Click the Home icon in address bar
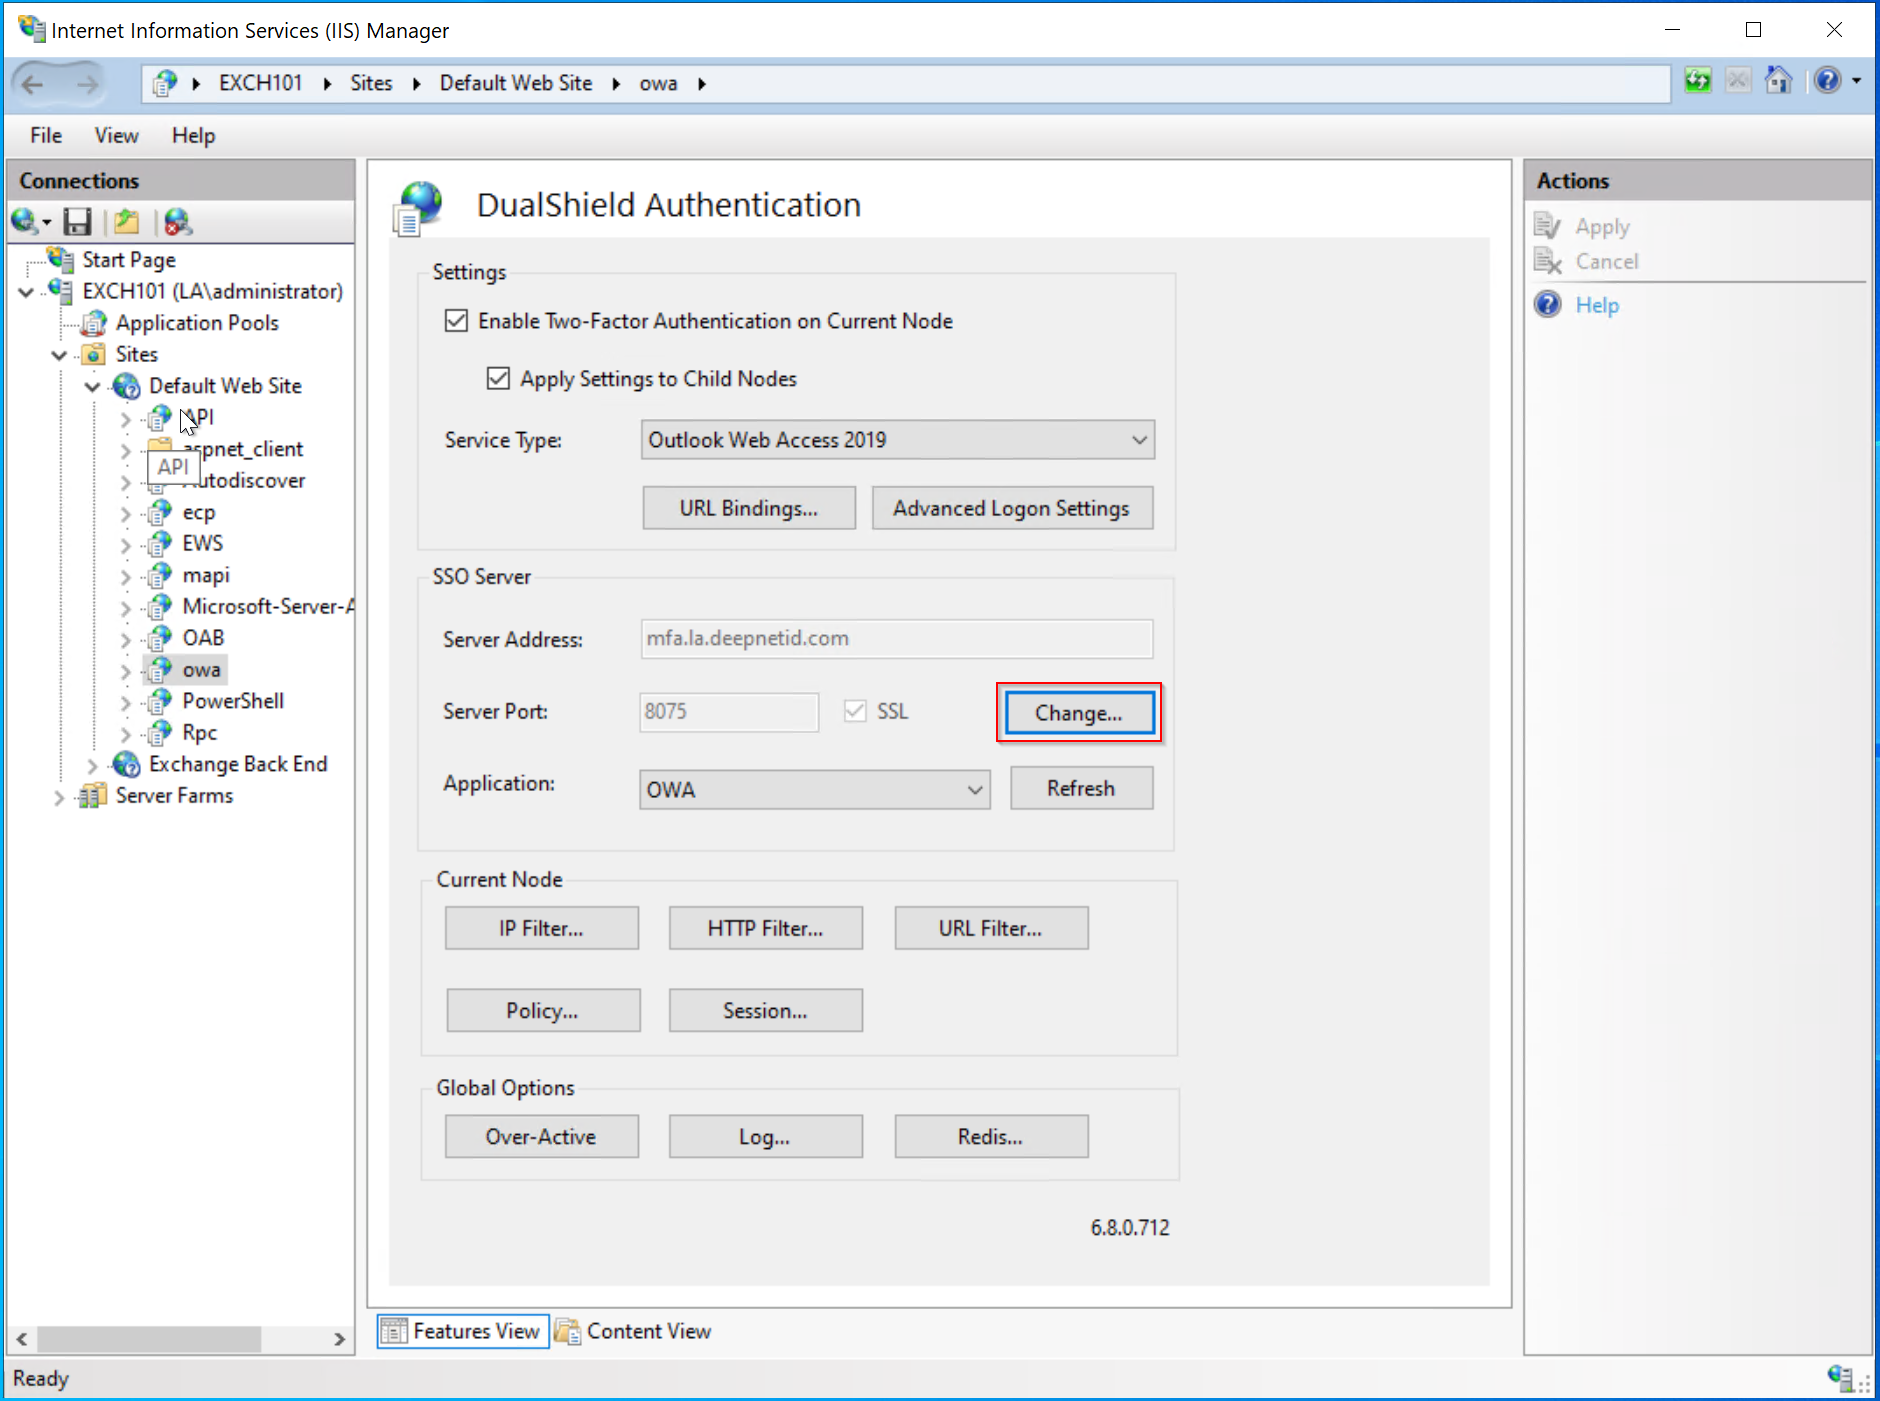Screen dimensions: 1880x1401 1778,81
